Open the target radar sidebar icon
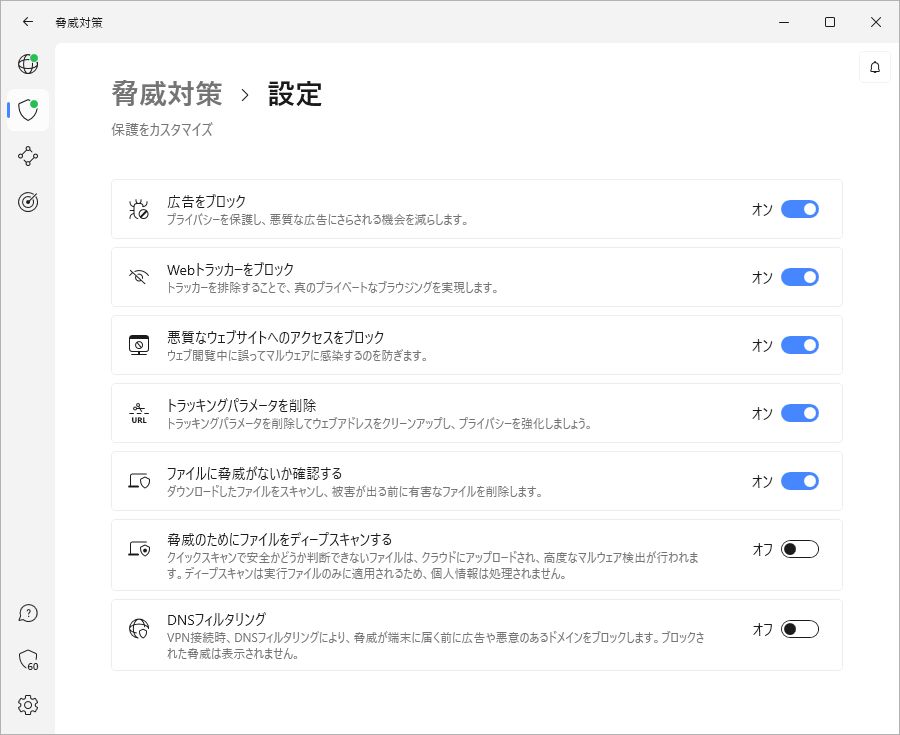Viewport: 900px width, 735px height. tap(28, 202)
